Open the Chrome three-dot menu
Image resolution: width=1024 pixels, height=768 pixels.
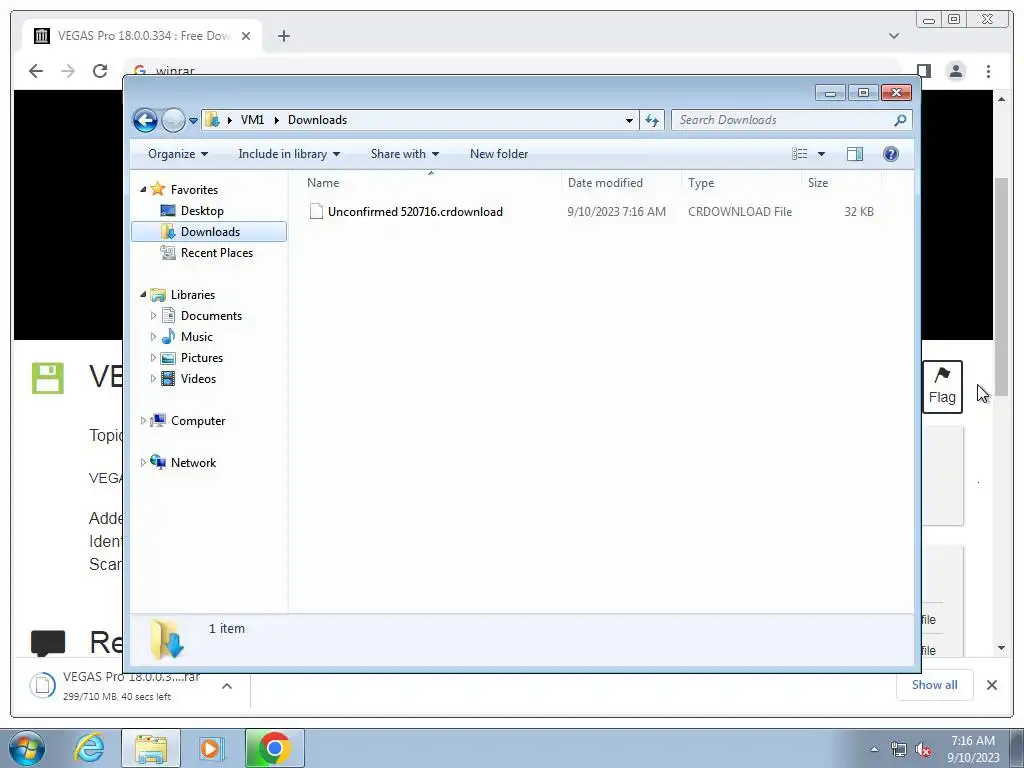989,71
